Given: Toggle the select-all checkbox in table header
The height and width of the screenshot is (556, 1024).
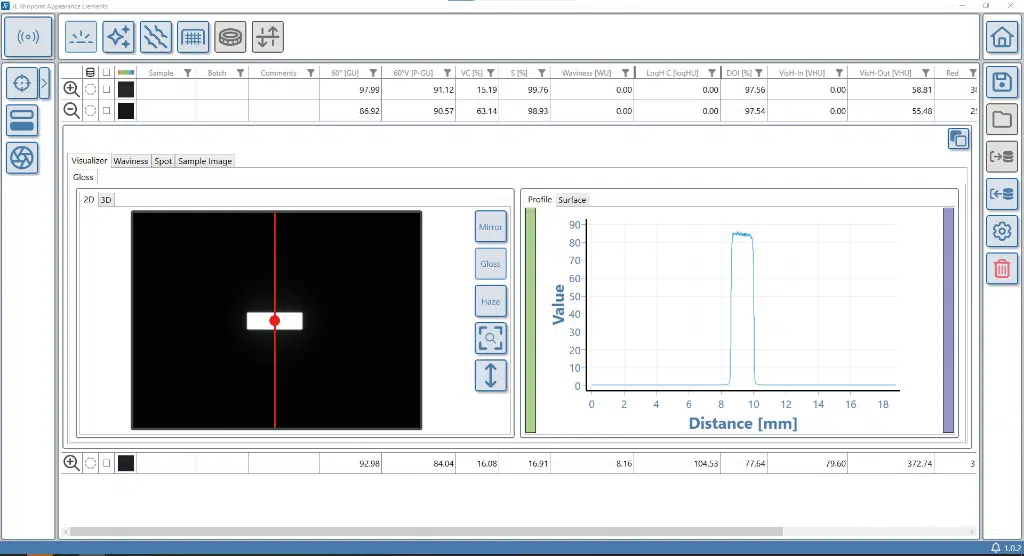Looking at the screenshot, I should 106,73.
